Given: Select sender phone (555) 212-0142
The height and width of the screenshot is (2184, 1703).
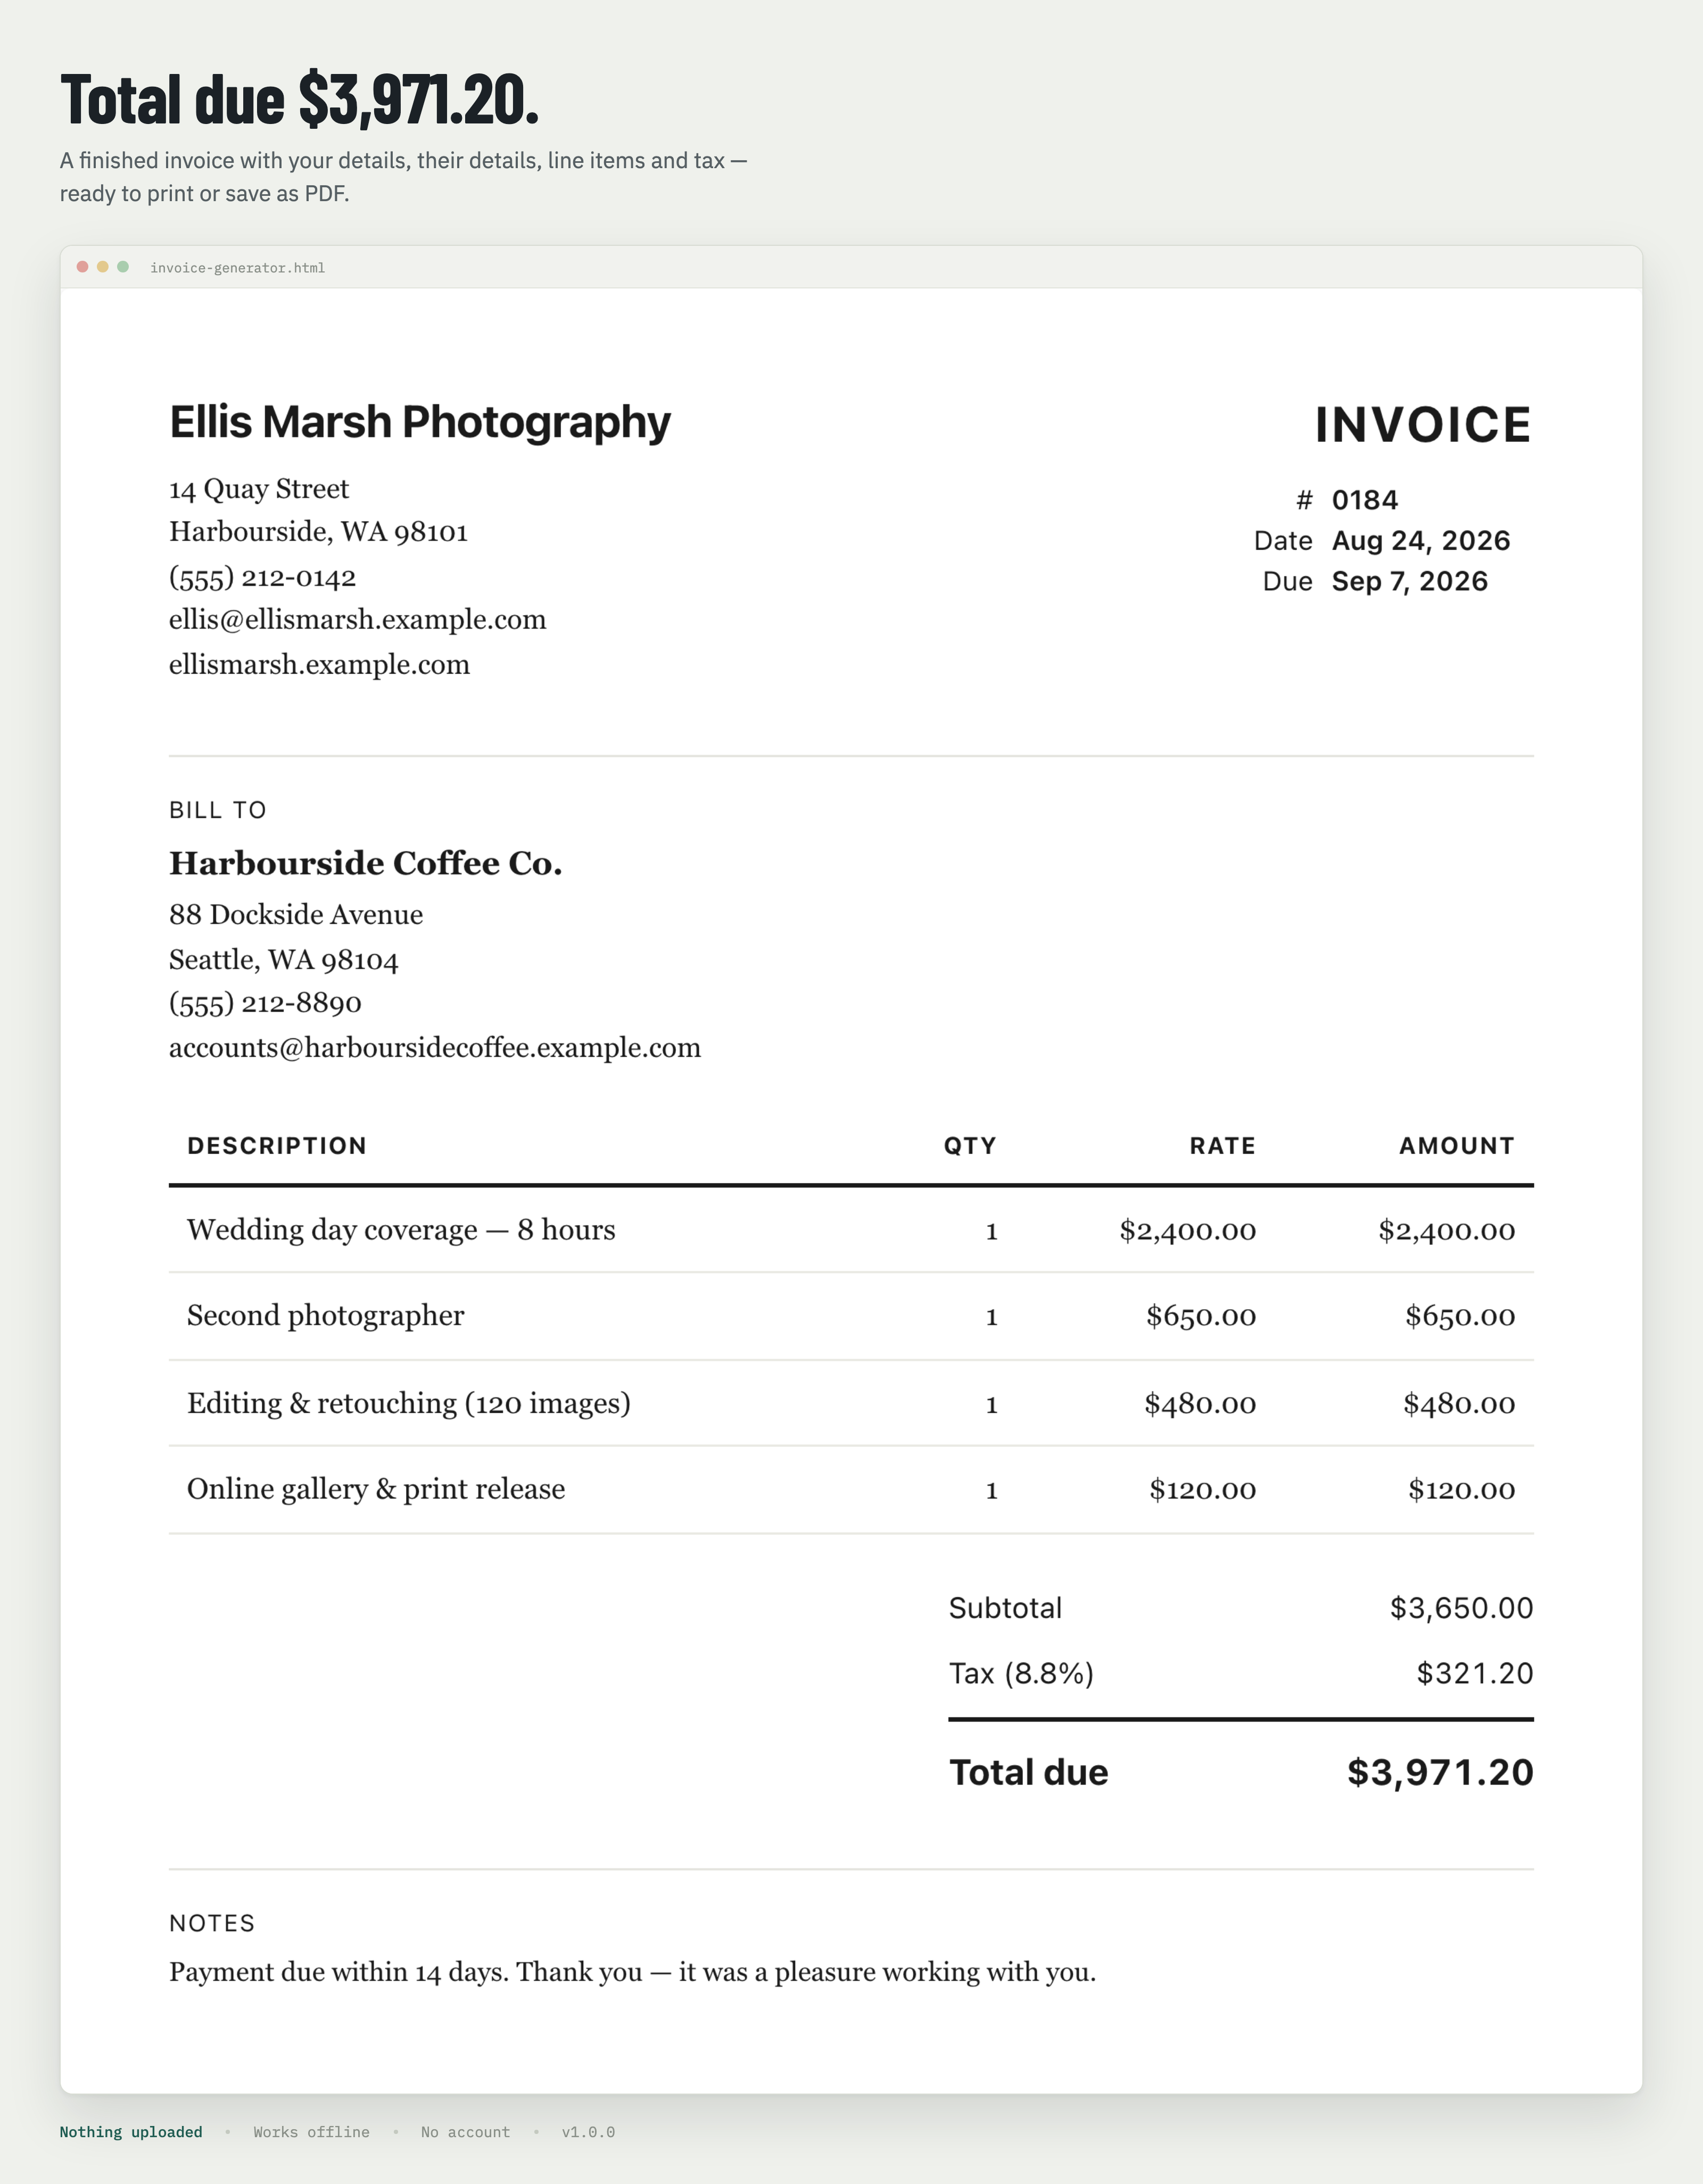Looking at the screenshot, I should [262, 577].
